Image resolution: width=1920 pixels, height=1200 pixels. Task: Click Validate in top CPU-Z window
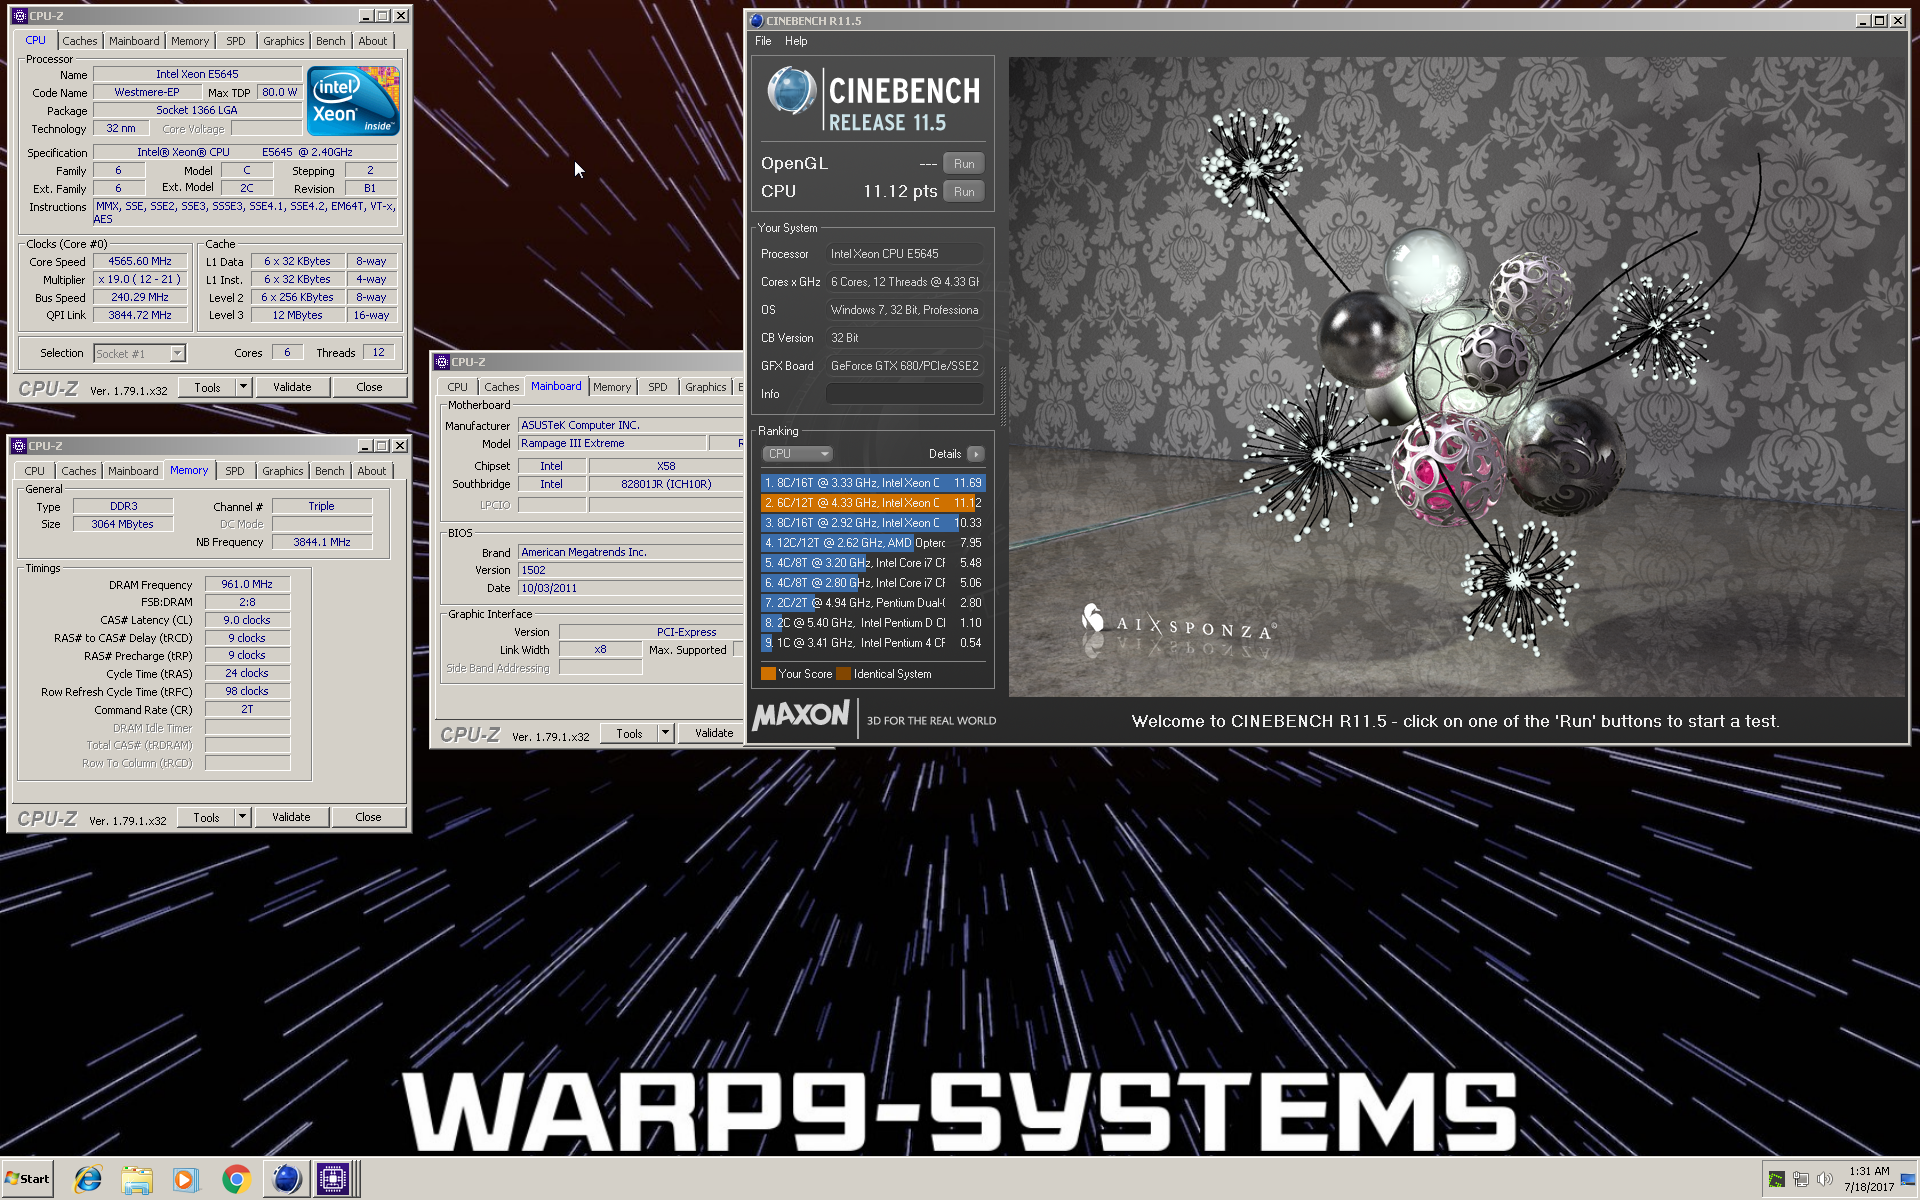point(292,387)
